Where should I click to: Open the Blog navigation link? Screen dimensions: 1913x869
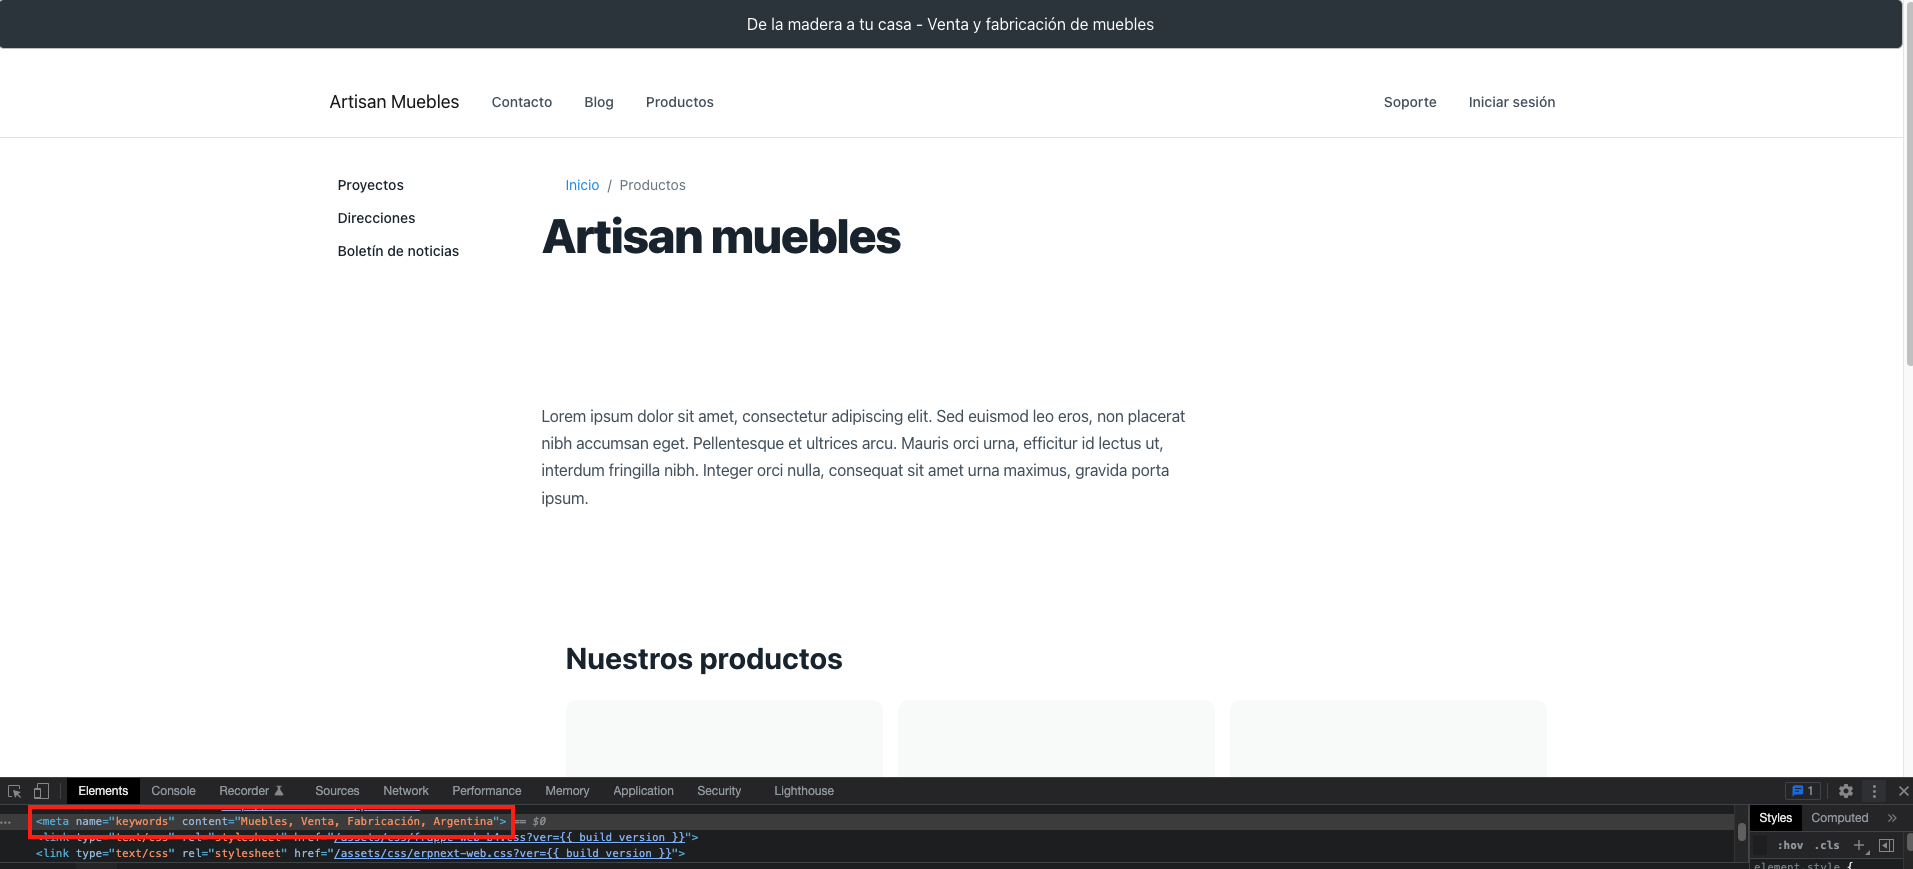tap(599, 102)
